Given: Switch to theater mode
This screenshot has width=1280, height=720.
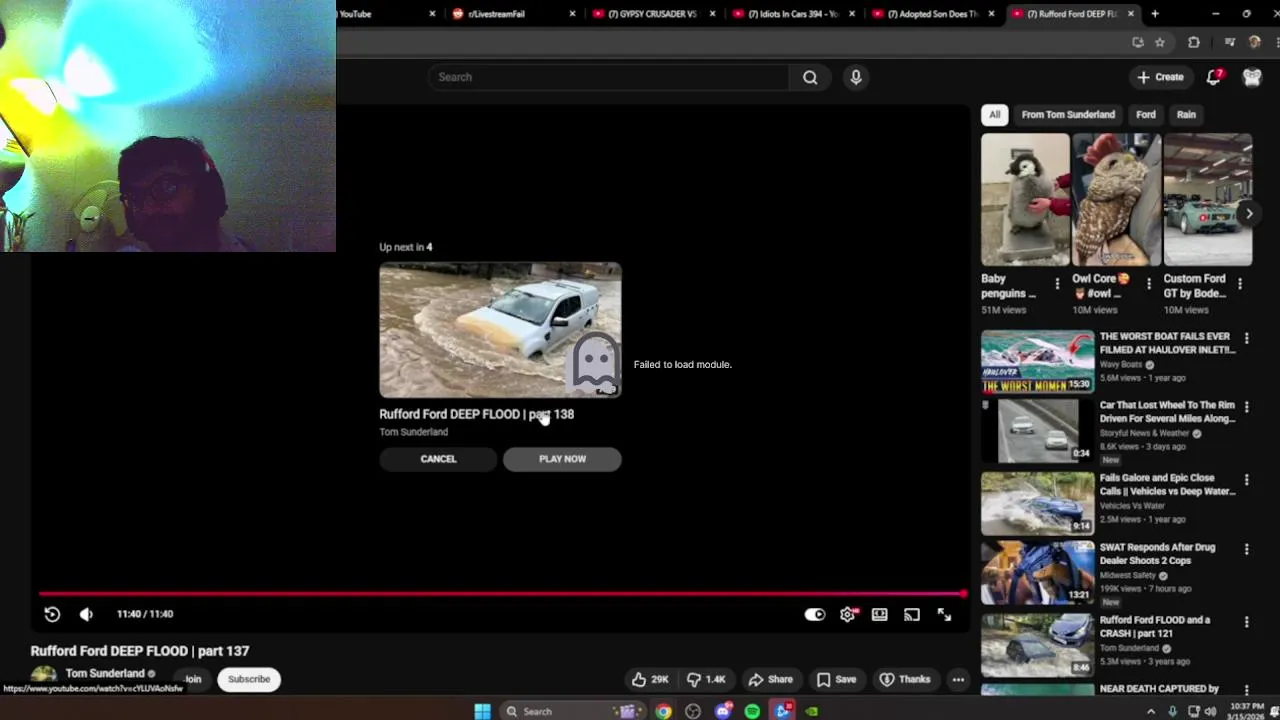Looking at the screenshot, I should tap(880, 615).
